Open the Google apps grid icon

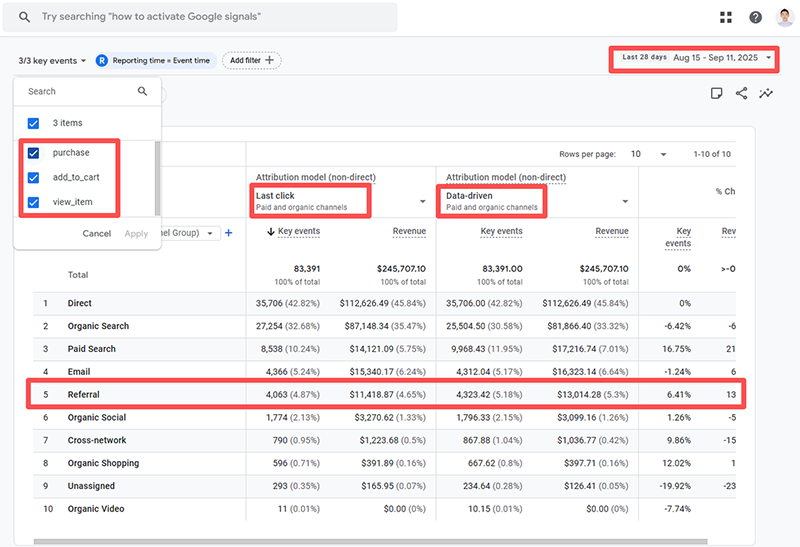point(725,17)
